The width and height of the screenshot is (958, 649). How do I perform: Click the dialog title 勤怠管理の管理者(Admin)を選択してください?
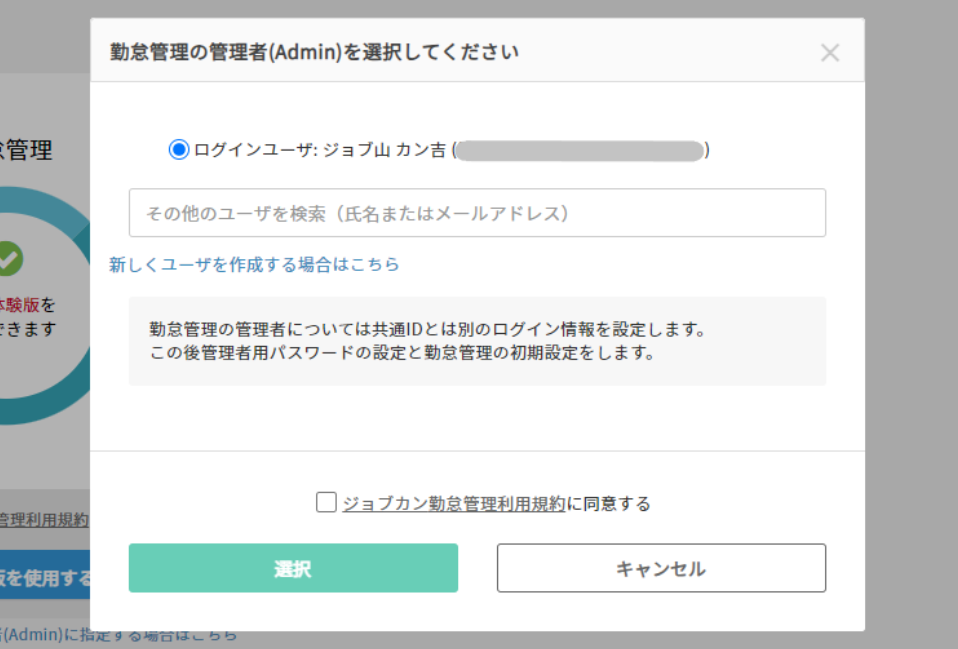pyautogui.click(x=314, y=52)
